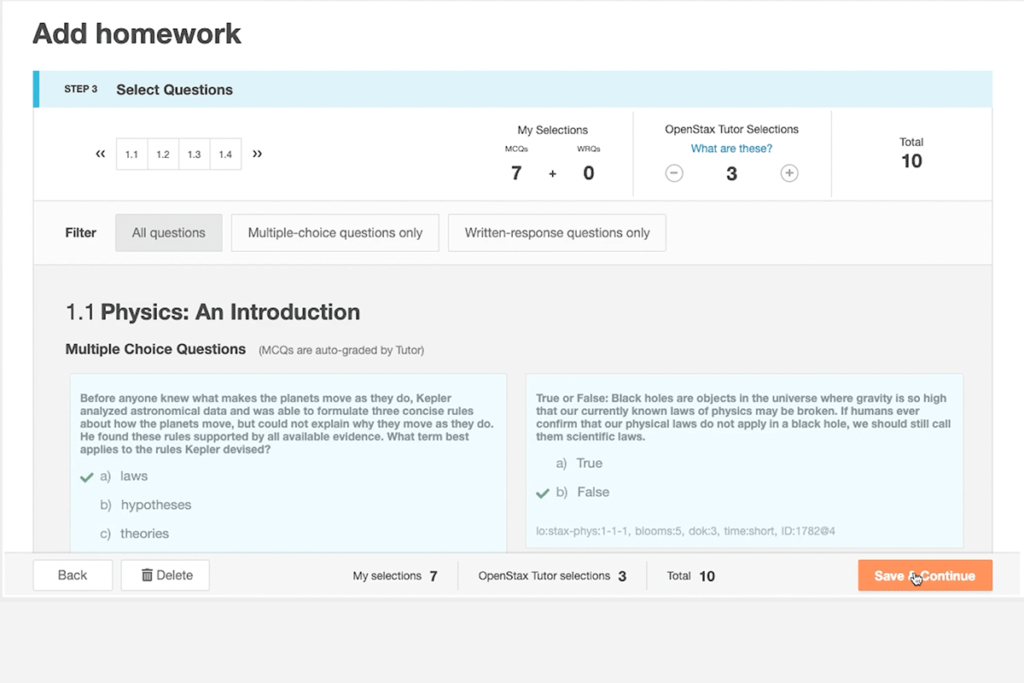
Task: Click the checkmark next to 'laws' answer
Action: point(87,477)
